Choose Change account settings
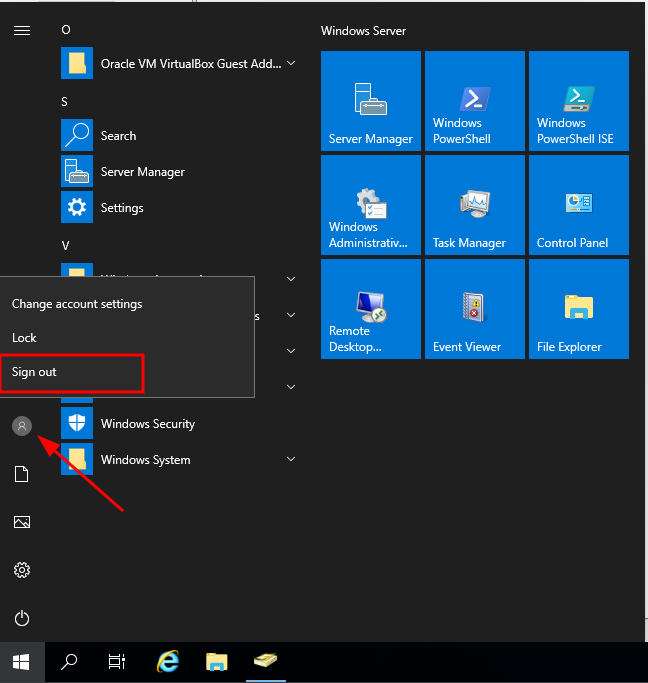Viewport: 648px width, 683px height. click(77, 304)
